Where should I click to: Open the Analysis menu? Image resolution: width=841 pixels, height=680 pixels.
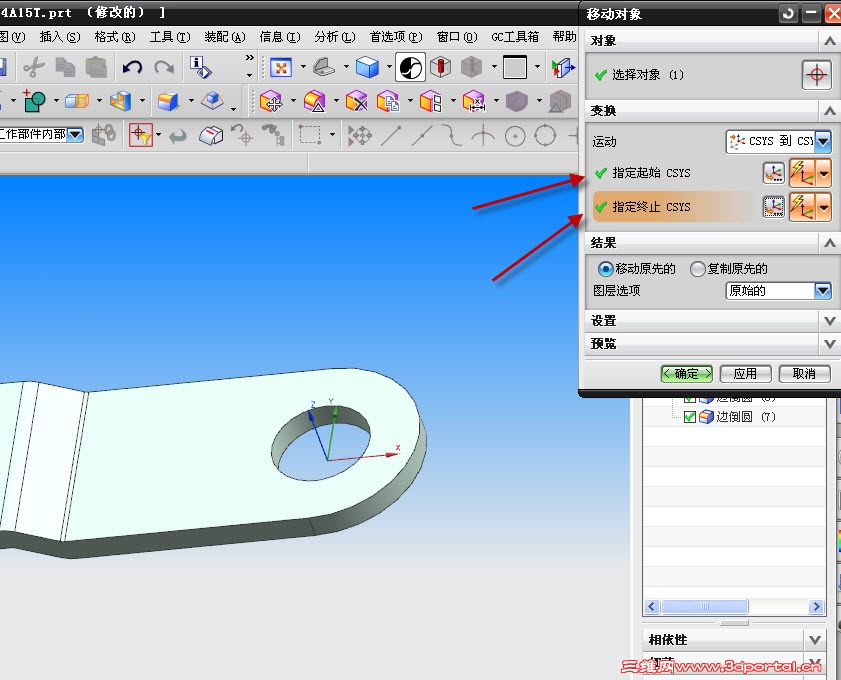click(335, 37)
